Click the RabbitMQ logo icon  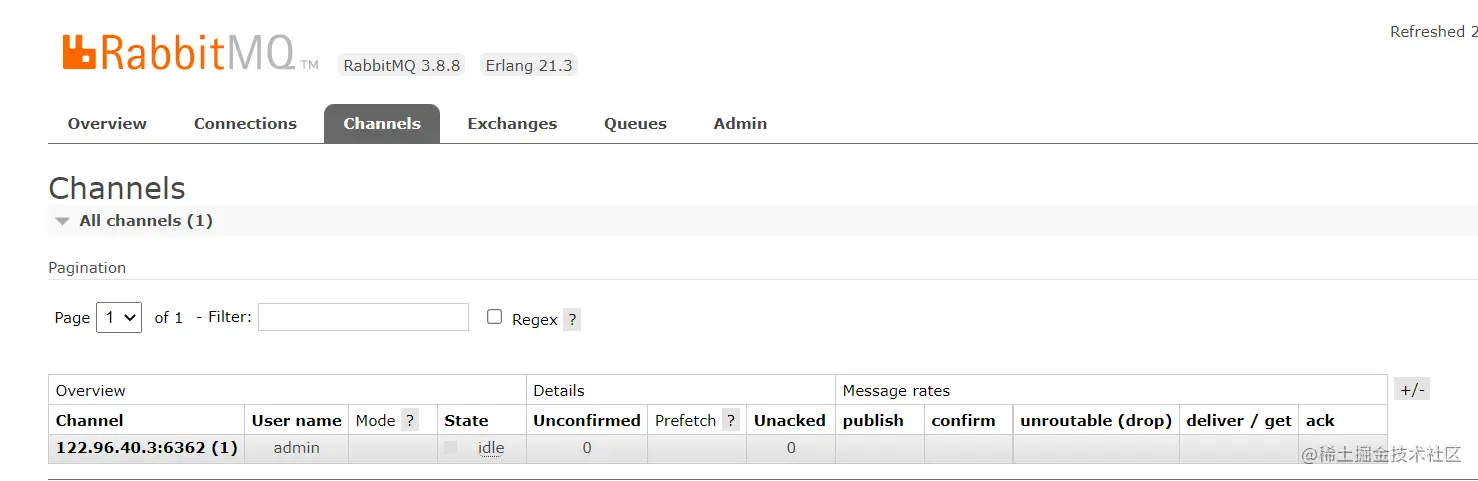coord(80,52)
